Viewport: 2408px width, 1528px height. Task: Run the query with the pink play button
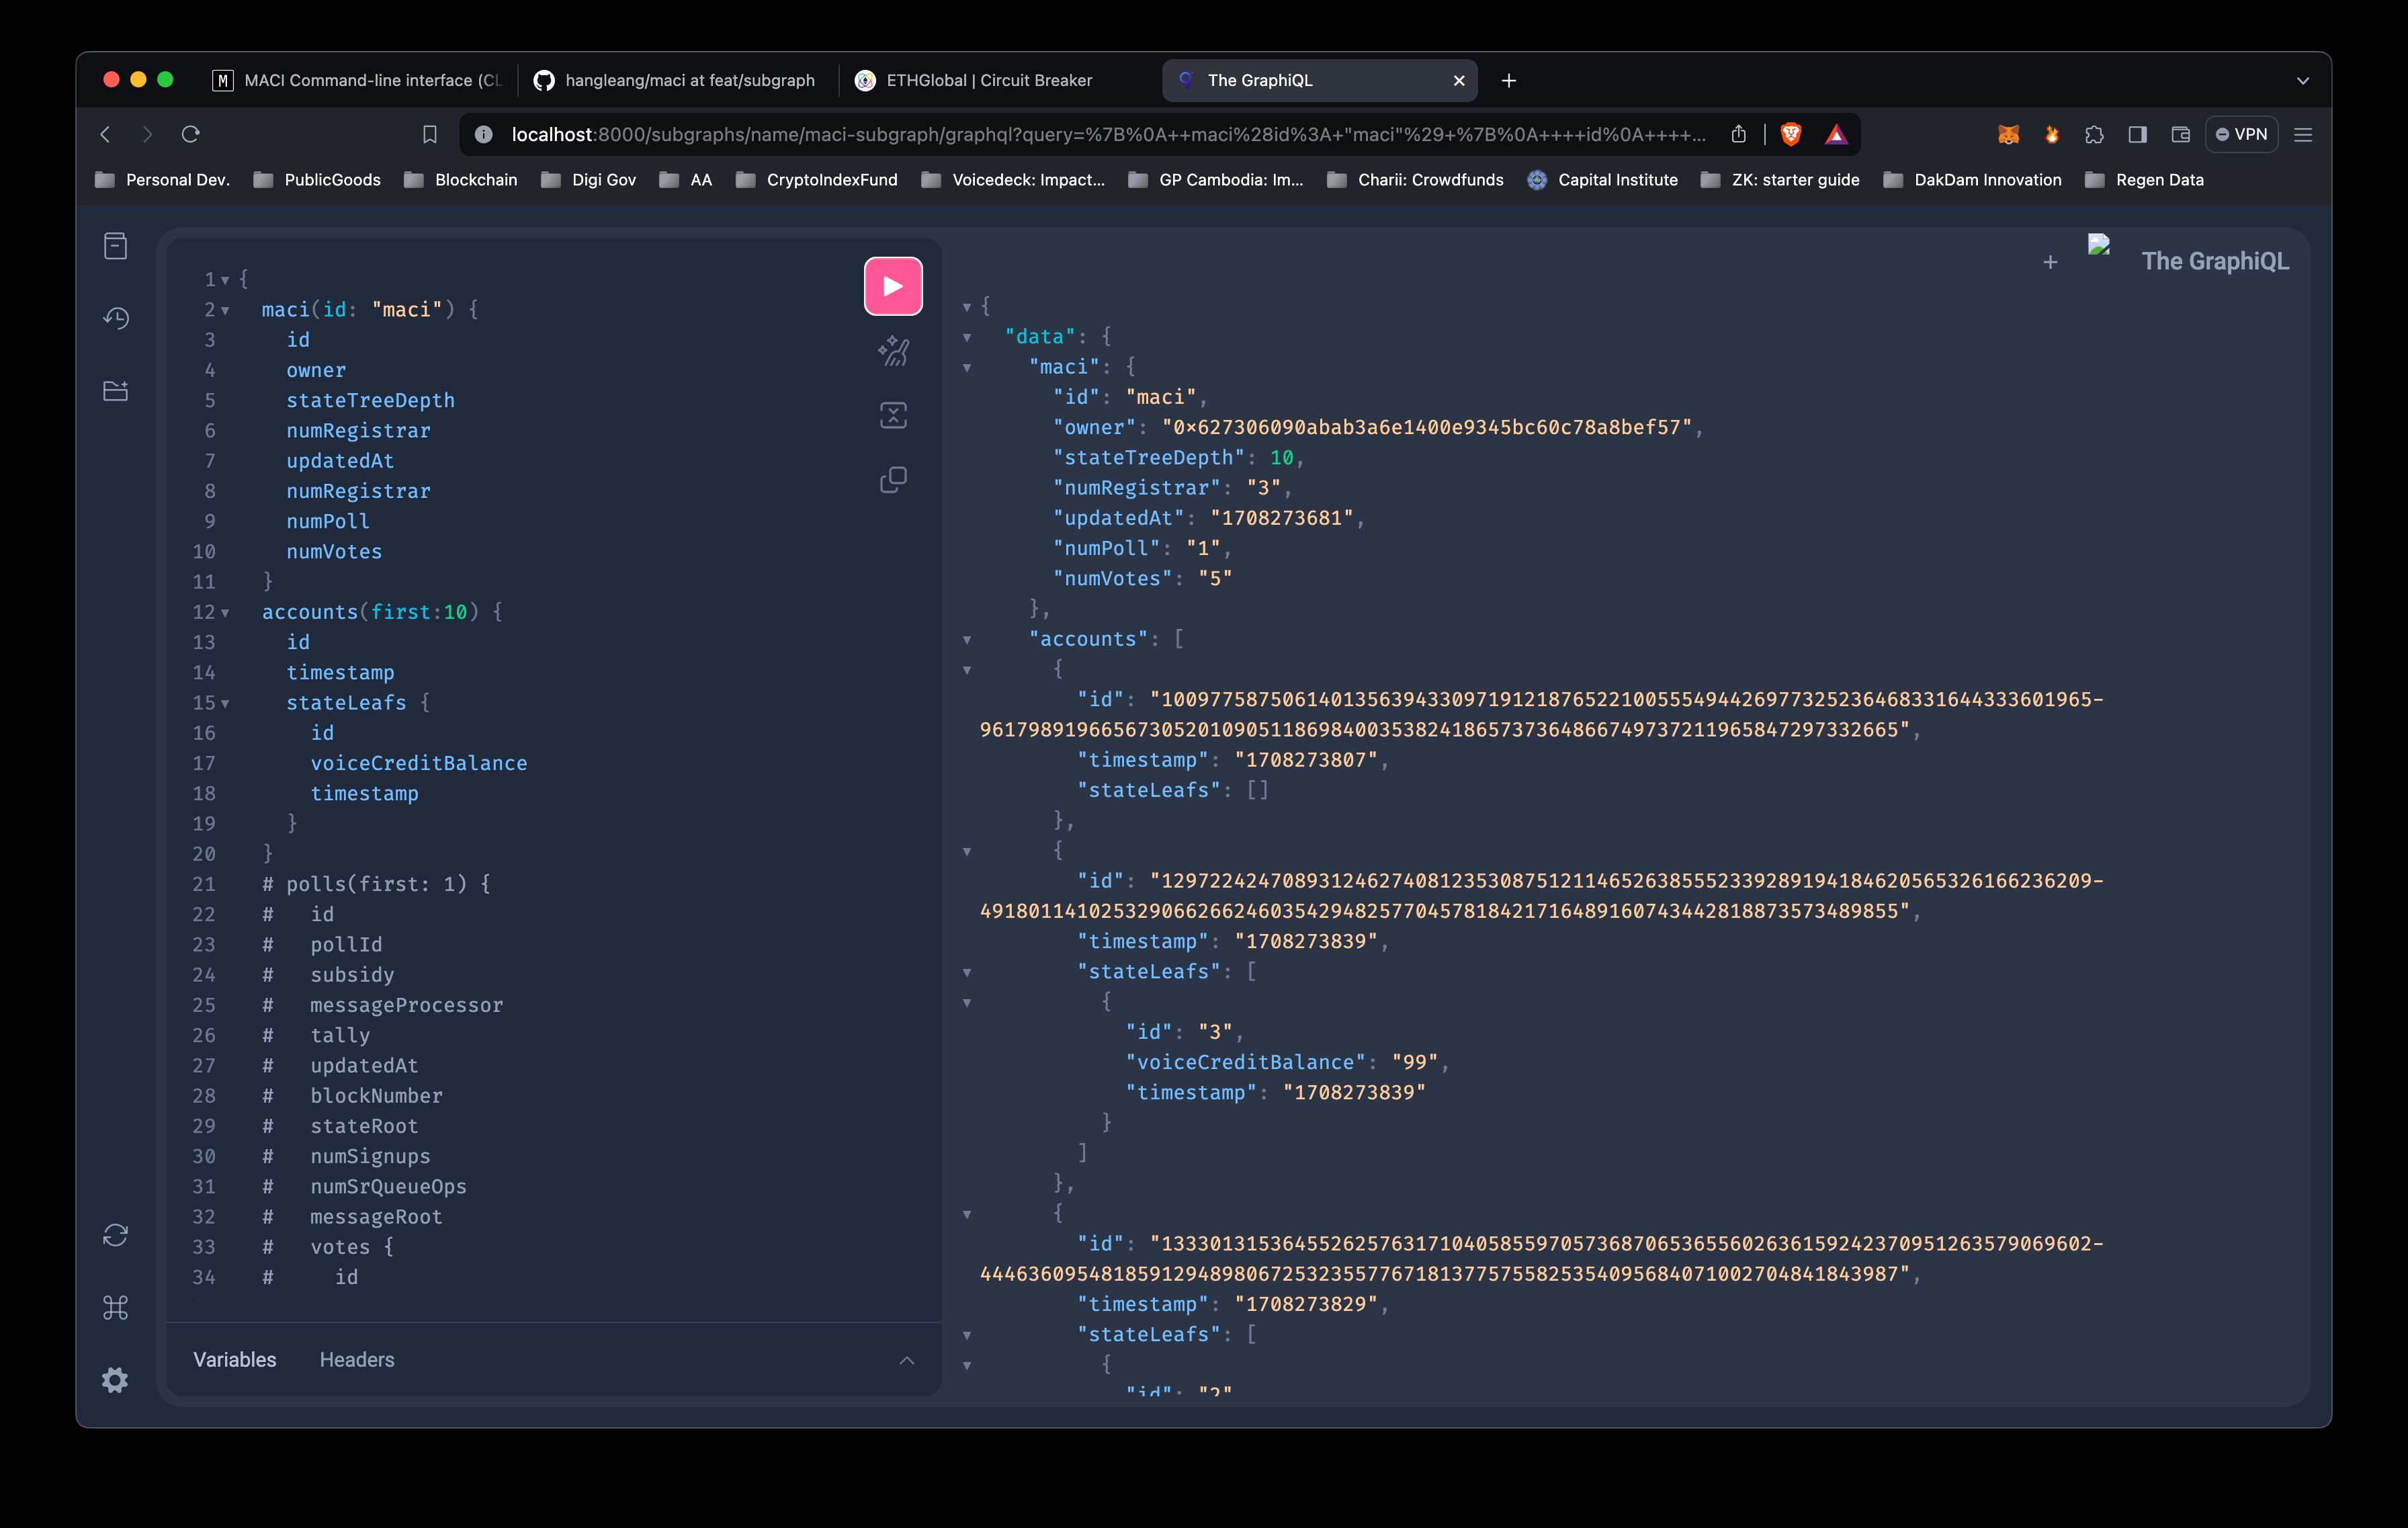coord(893,286)
